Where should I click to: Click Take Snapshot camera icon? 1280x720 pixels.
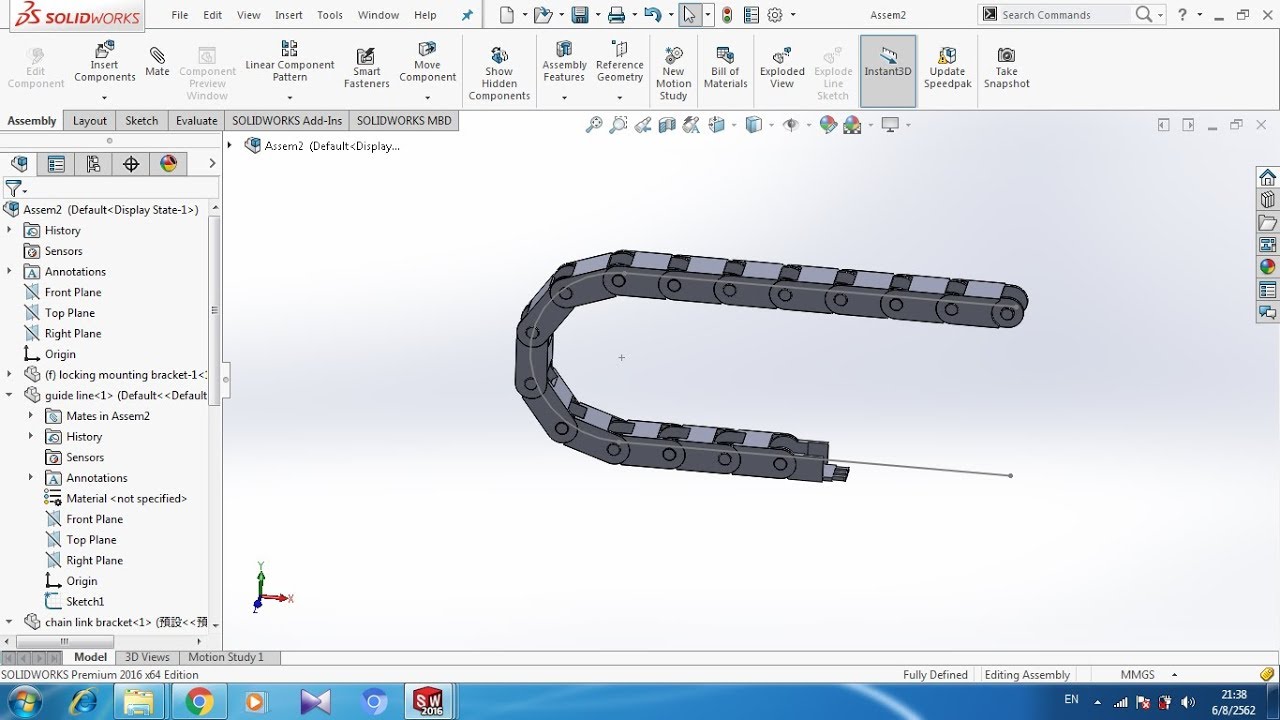point(1006,68)
